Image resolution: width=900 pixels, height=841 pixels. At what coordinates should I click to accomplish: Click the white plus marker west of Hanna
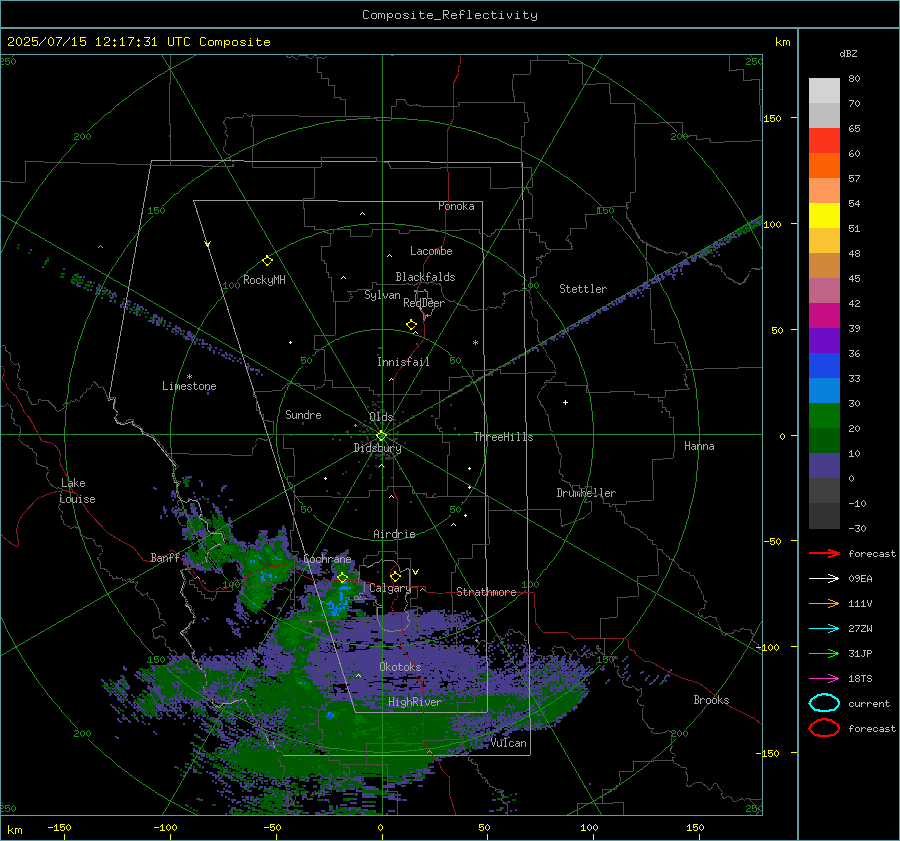coord(565,402)
